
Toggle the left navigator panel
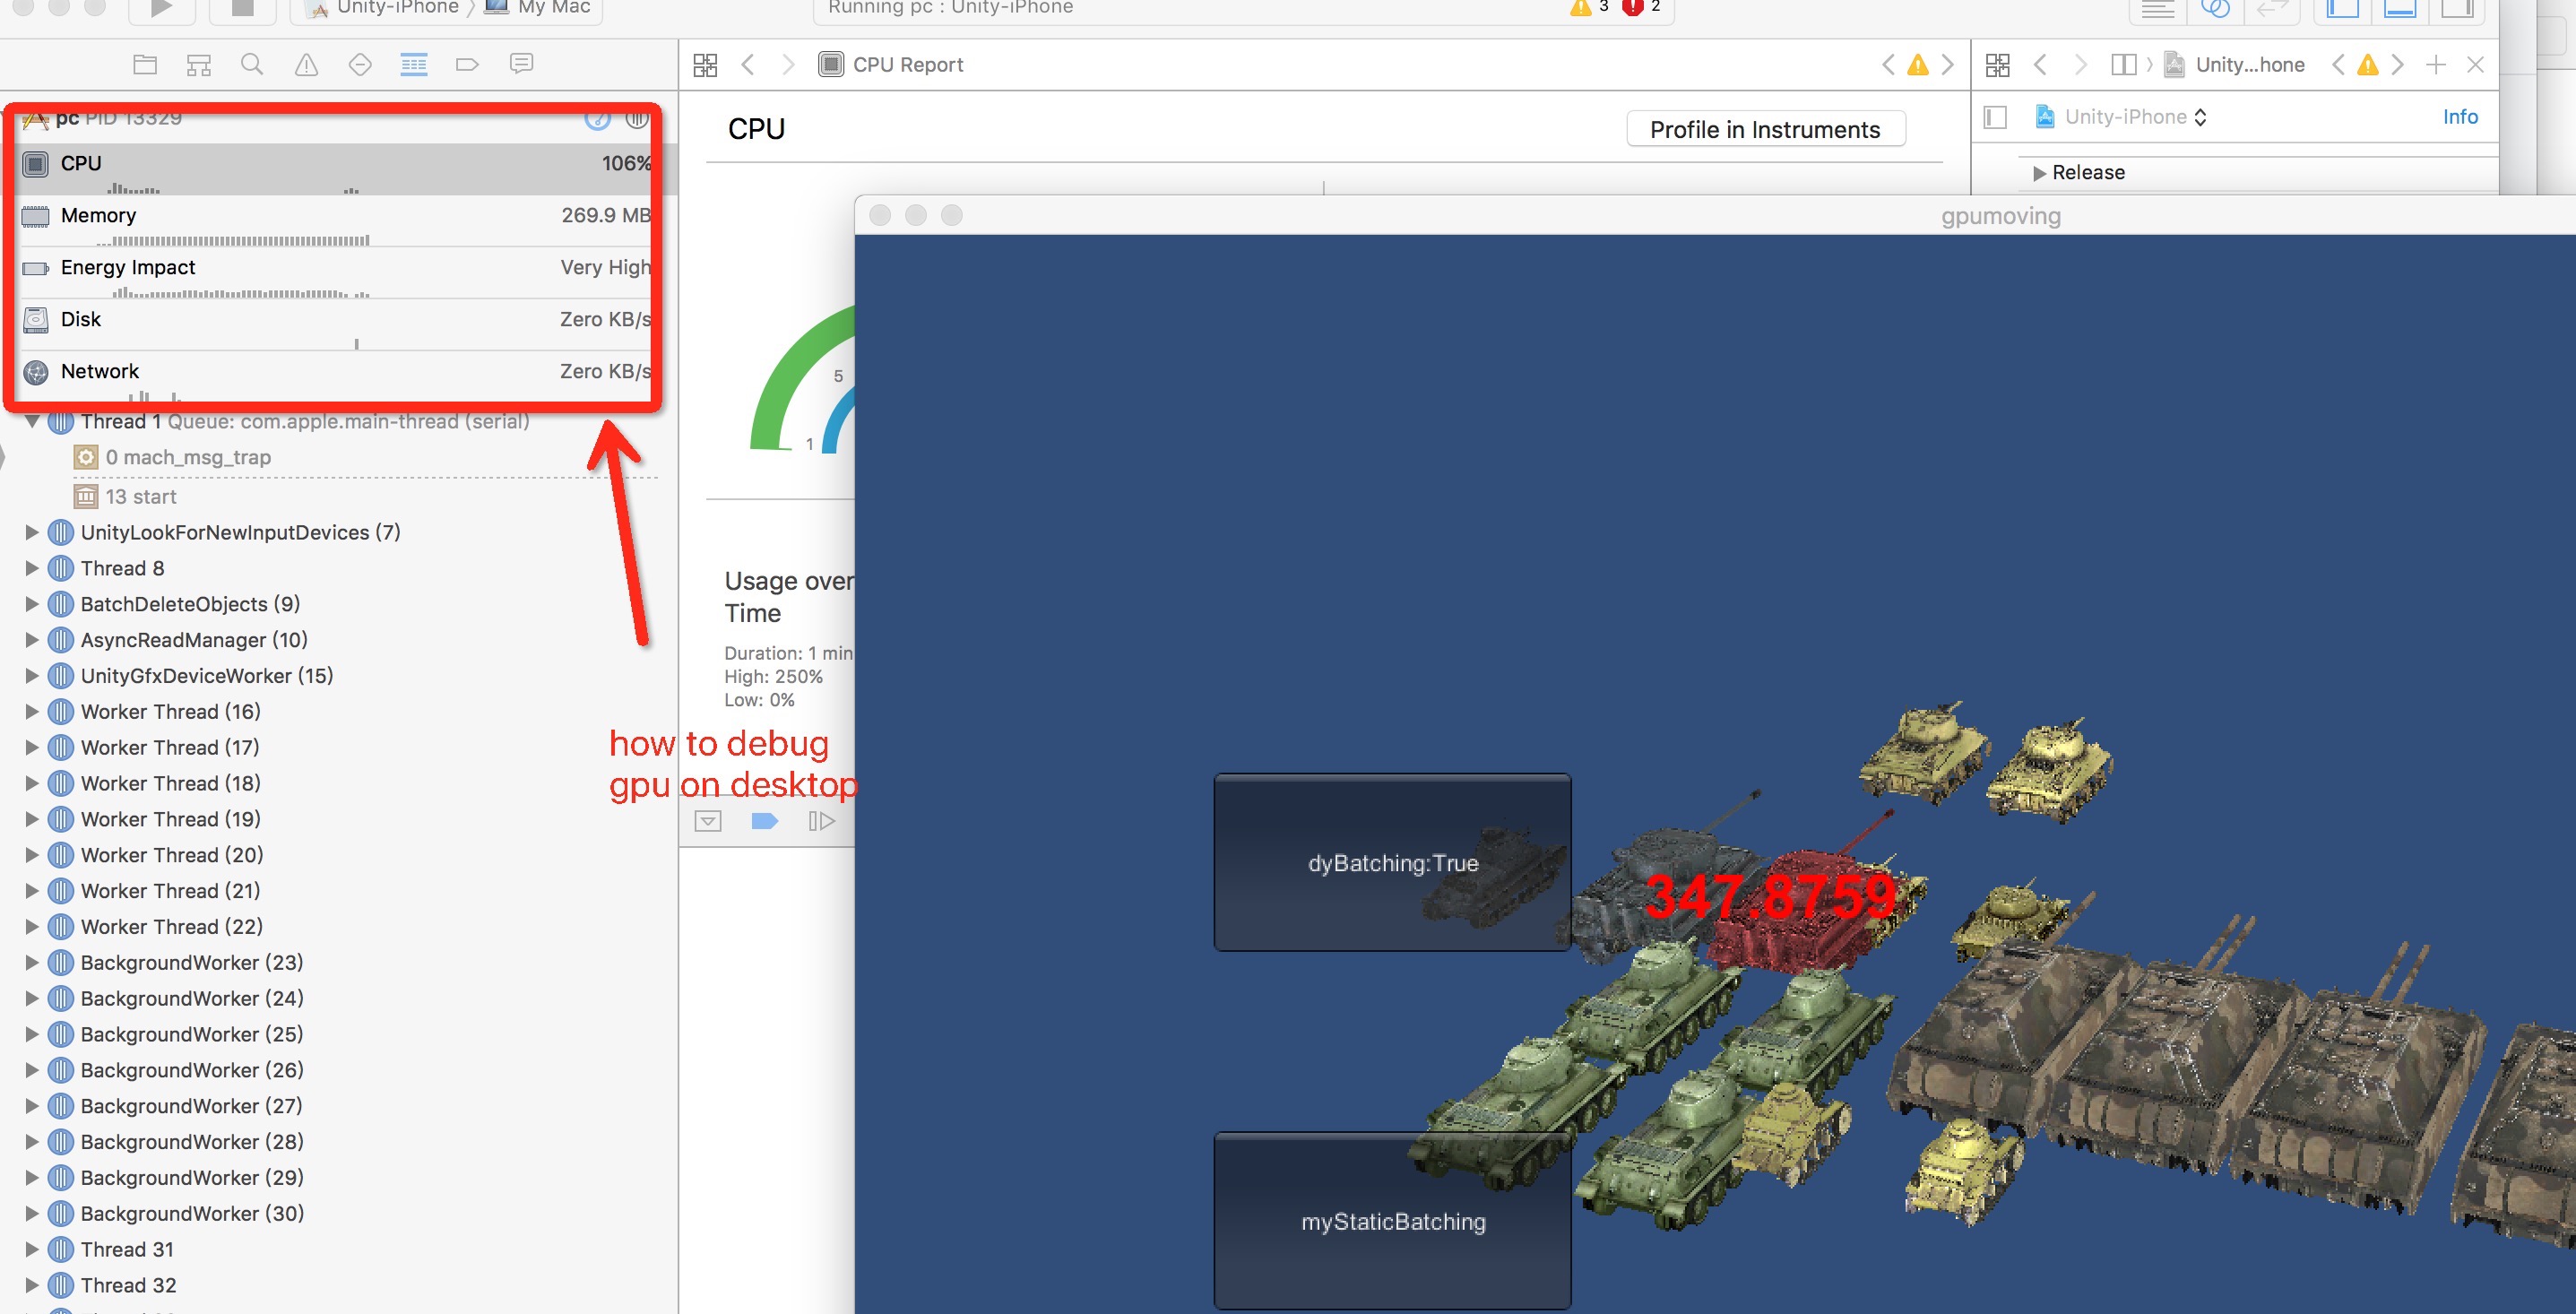pyautogui.click(x=2343, y=8)
